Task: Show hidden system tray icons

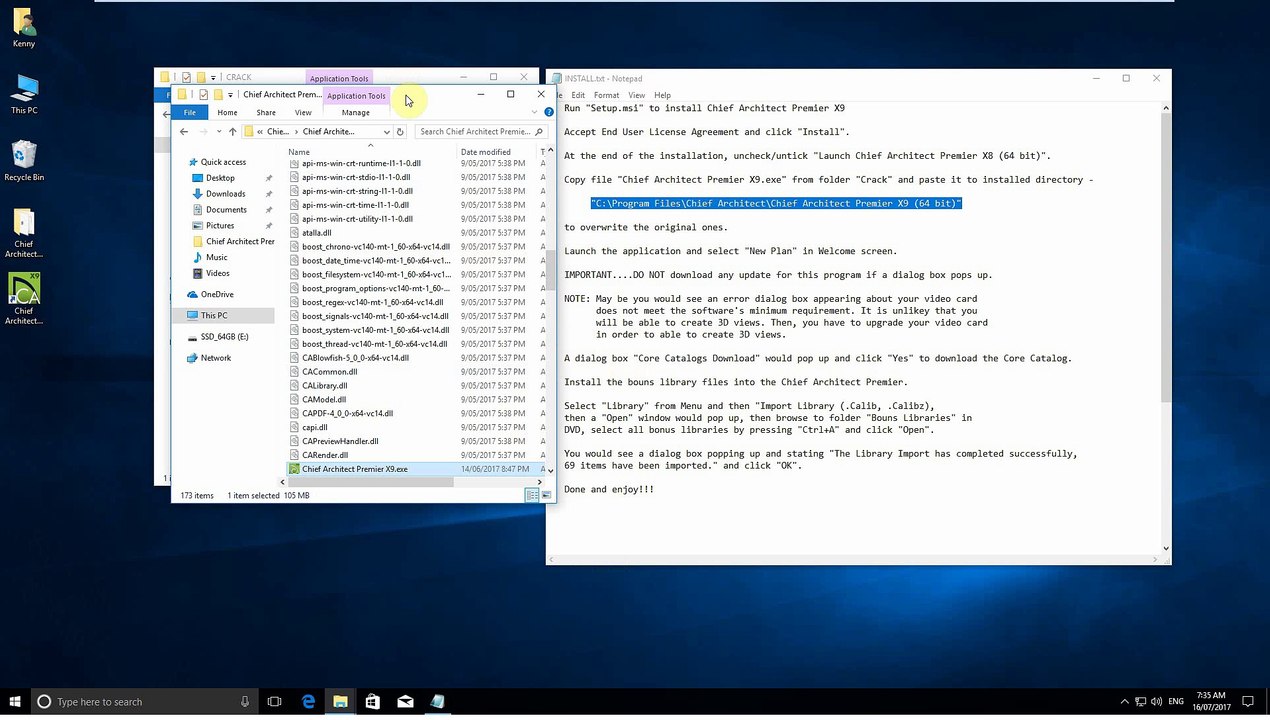Action: pos(1124,702)
